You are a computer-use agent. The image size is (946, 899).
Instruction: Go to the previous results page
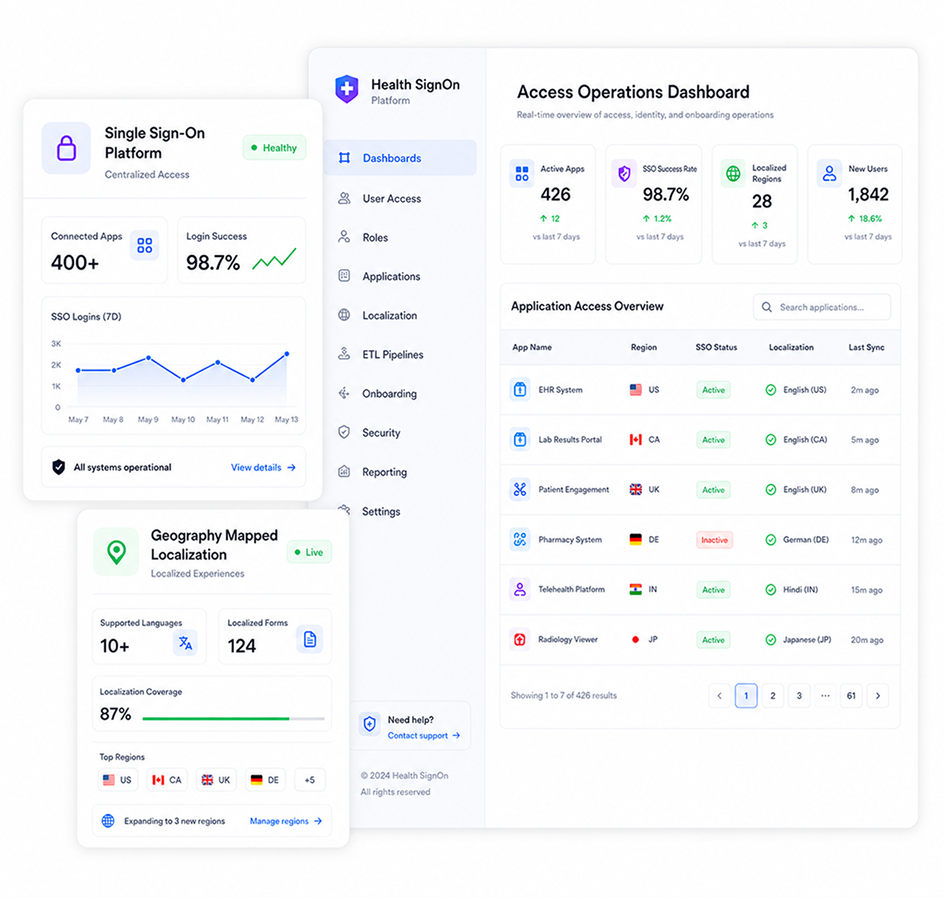pos(720,696)
